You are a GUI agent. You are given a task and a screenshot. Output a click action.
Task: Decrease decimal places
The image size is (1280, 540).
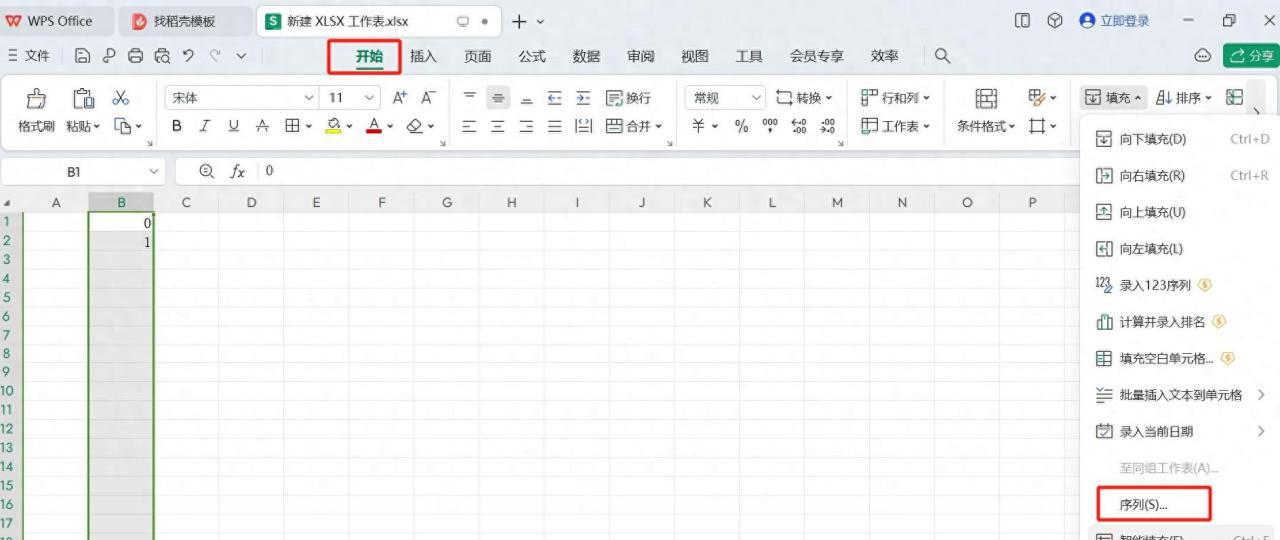pyautogui.click(x=828, y=126)
